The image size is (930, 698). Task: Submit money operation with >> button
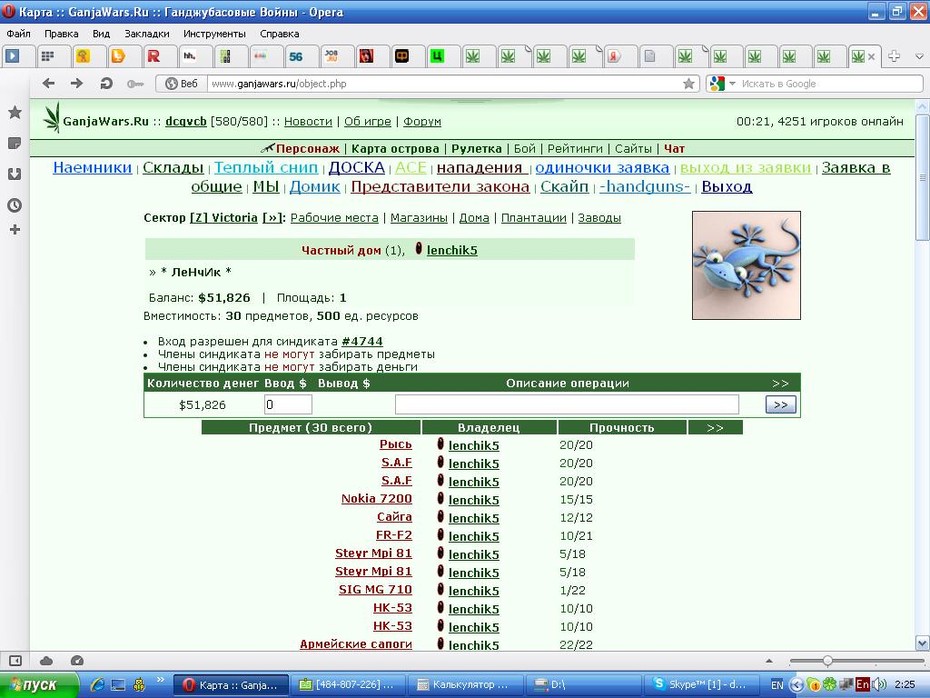pyautogui.click(x=781, y=404)
